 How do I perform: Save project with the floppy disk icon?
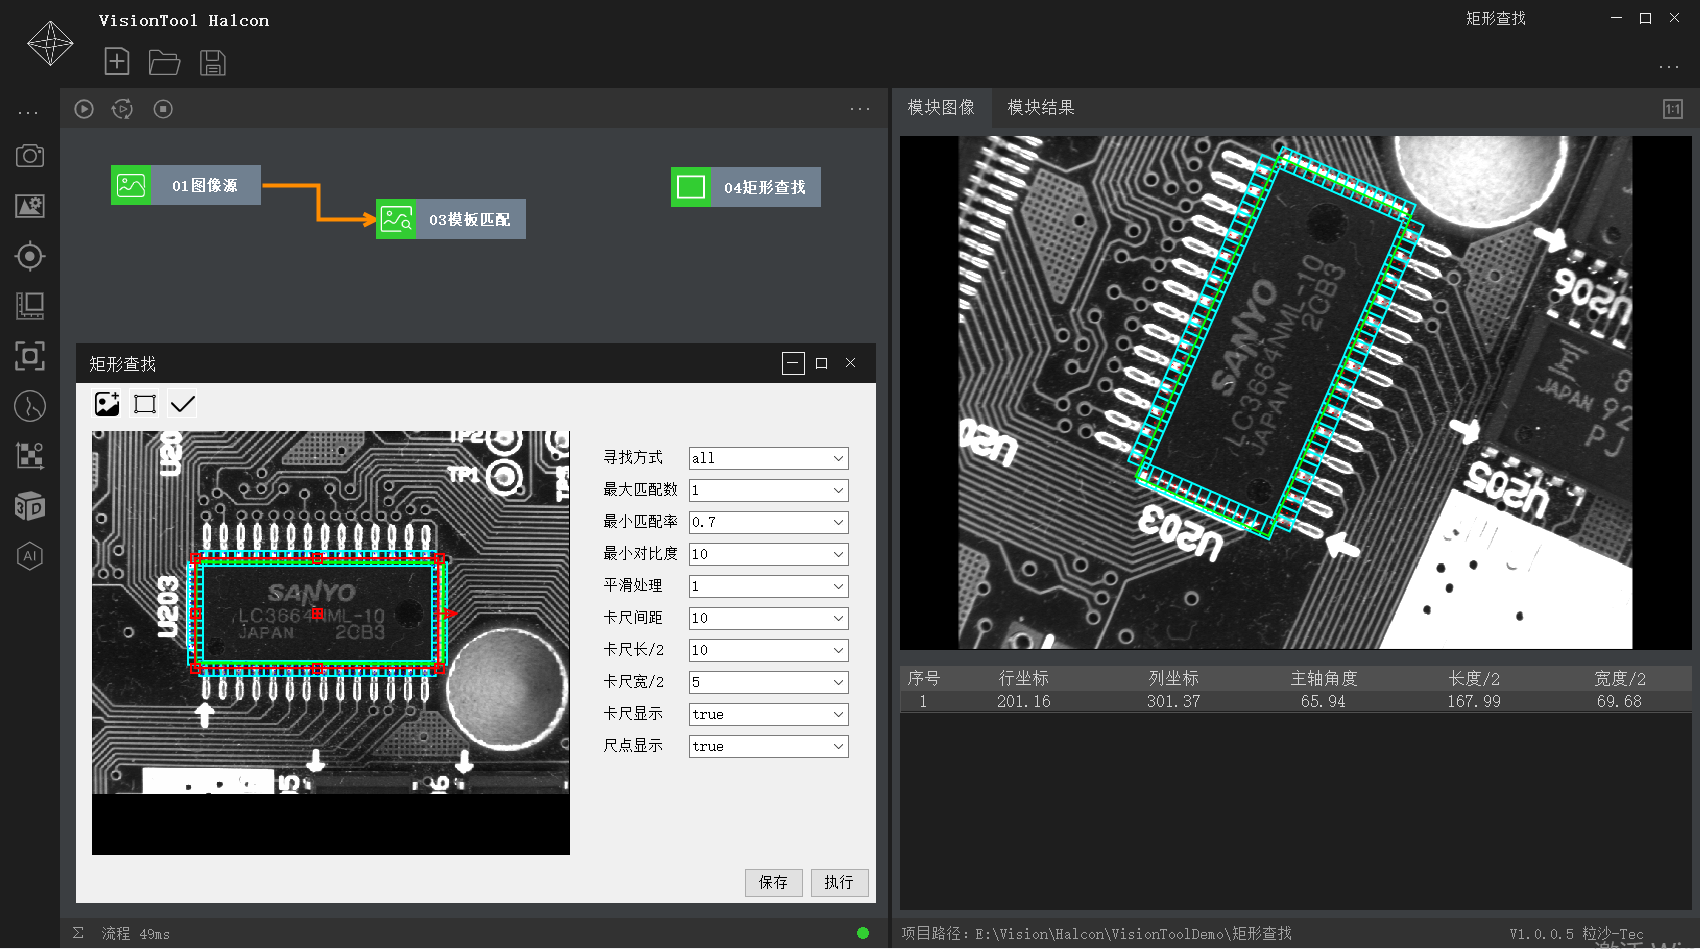click(213, 63)
